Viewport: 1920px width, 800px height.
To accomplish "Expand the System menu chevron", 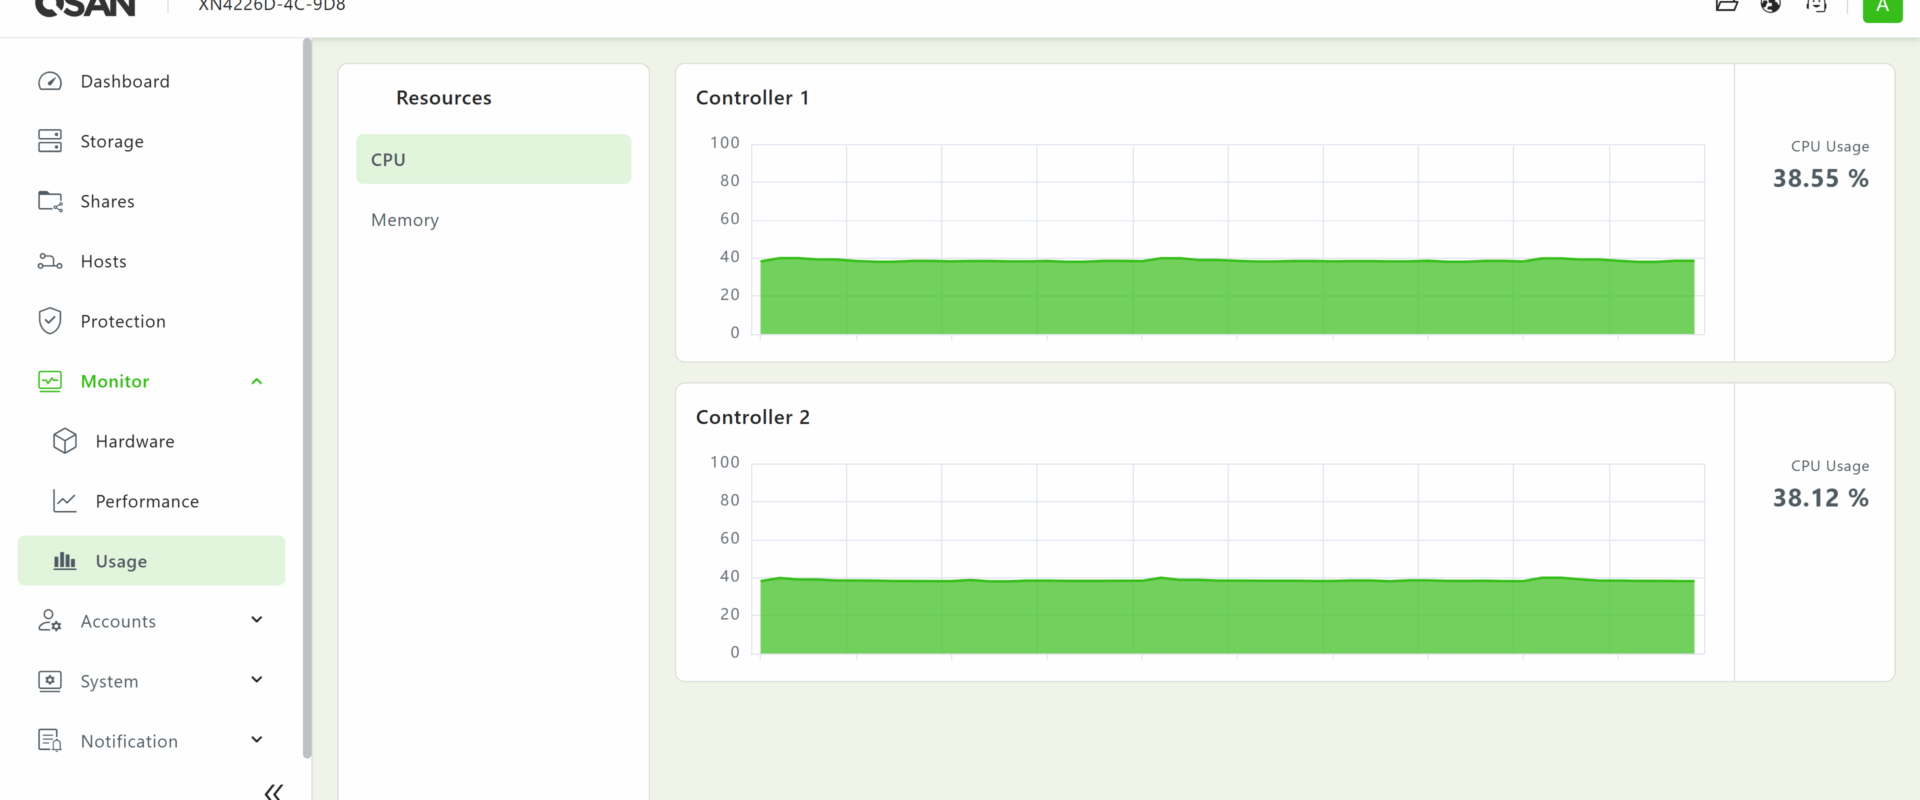I will pyautogui.click(x=257, y=680).
